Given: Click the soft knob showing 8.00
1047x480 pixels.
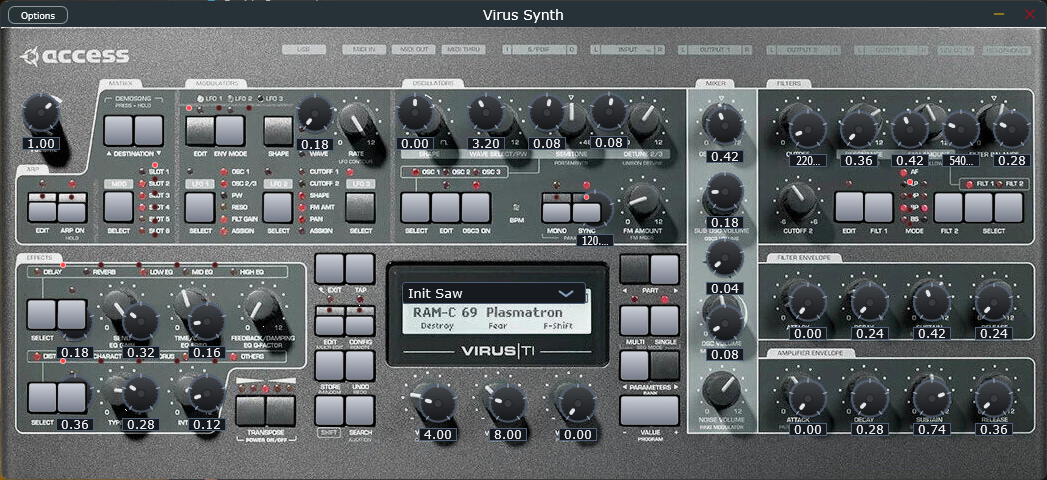Looking at the screenshot, I should [x=507, y=402].
